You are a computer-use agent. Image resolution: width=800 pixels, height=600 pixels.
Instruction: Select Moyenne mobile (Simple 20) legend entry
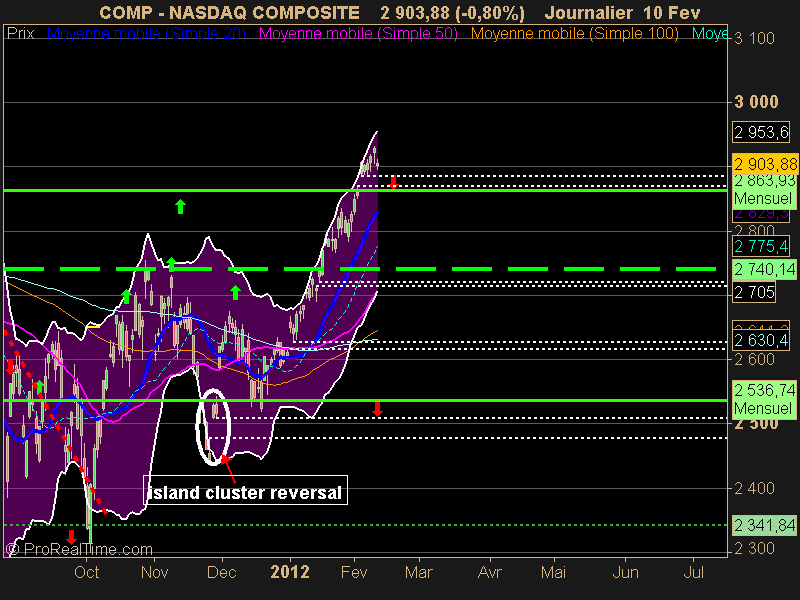point(146,34)
